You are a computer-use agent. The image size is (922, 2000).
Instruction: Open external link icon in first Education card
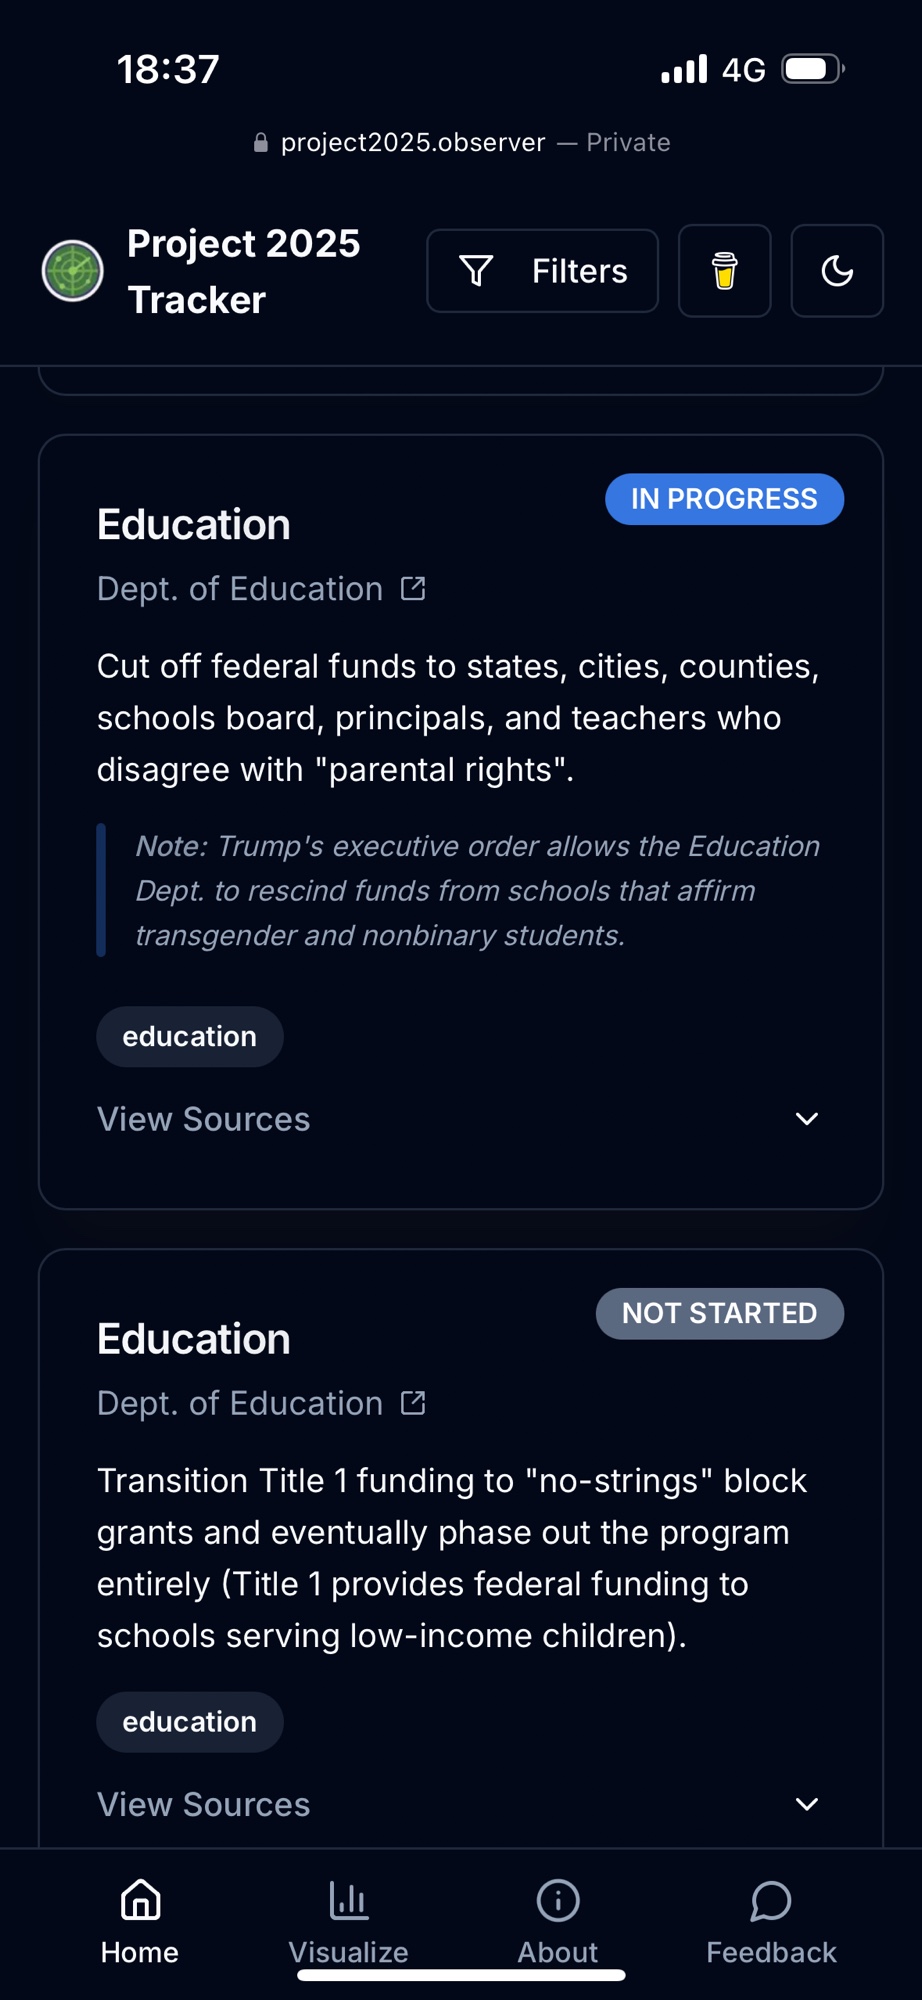tap(413, 589)
